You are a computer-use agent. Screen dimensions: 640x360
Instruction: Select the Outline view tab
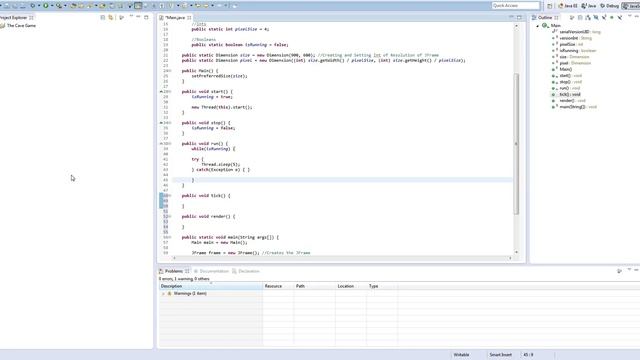point(545,18)
